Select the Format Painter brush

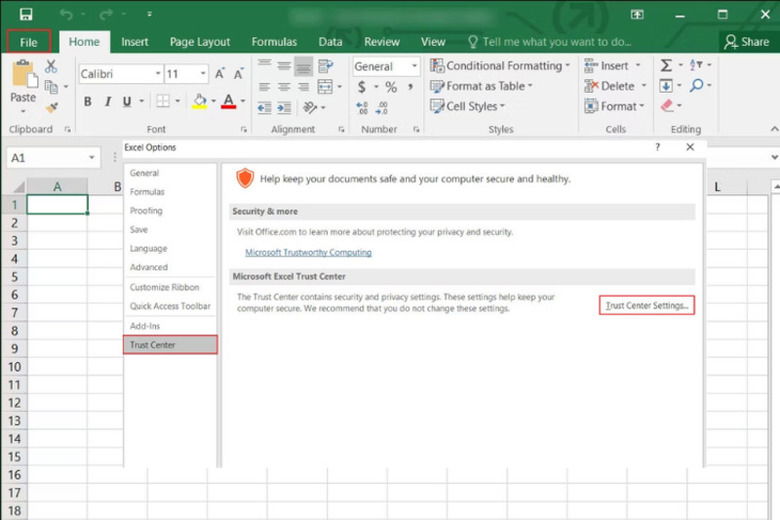[x=51, y=107]
